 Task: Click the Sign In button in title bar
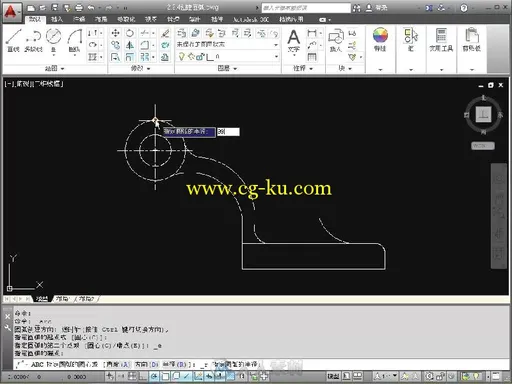point(377,8)
